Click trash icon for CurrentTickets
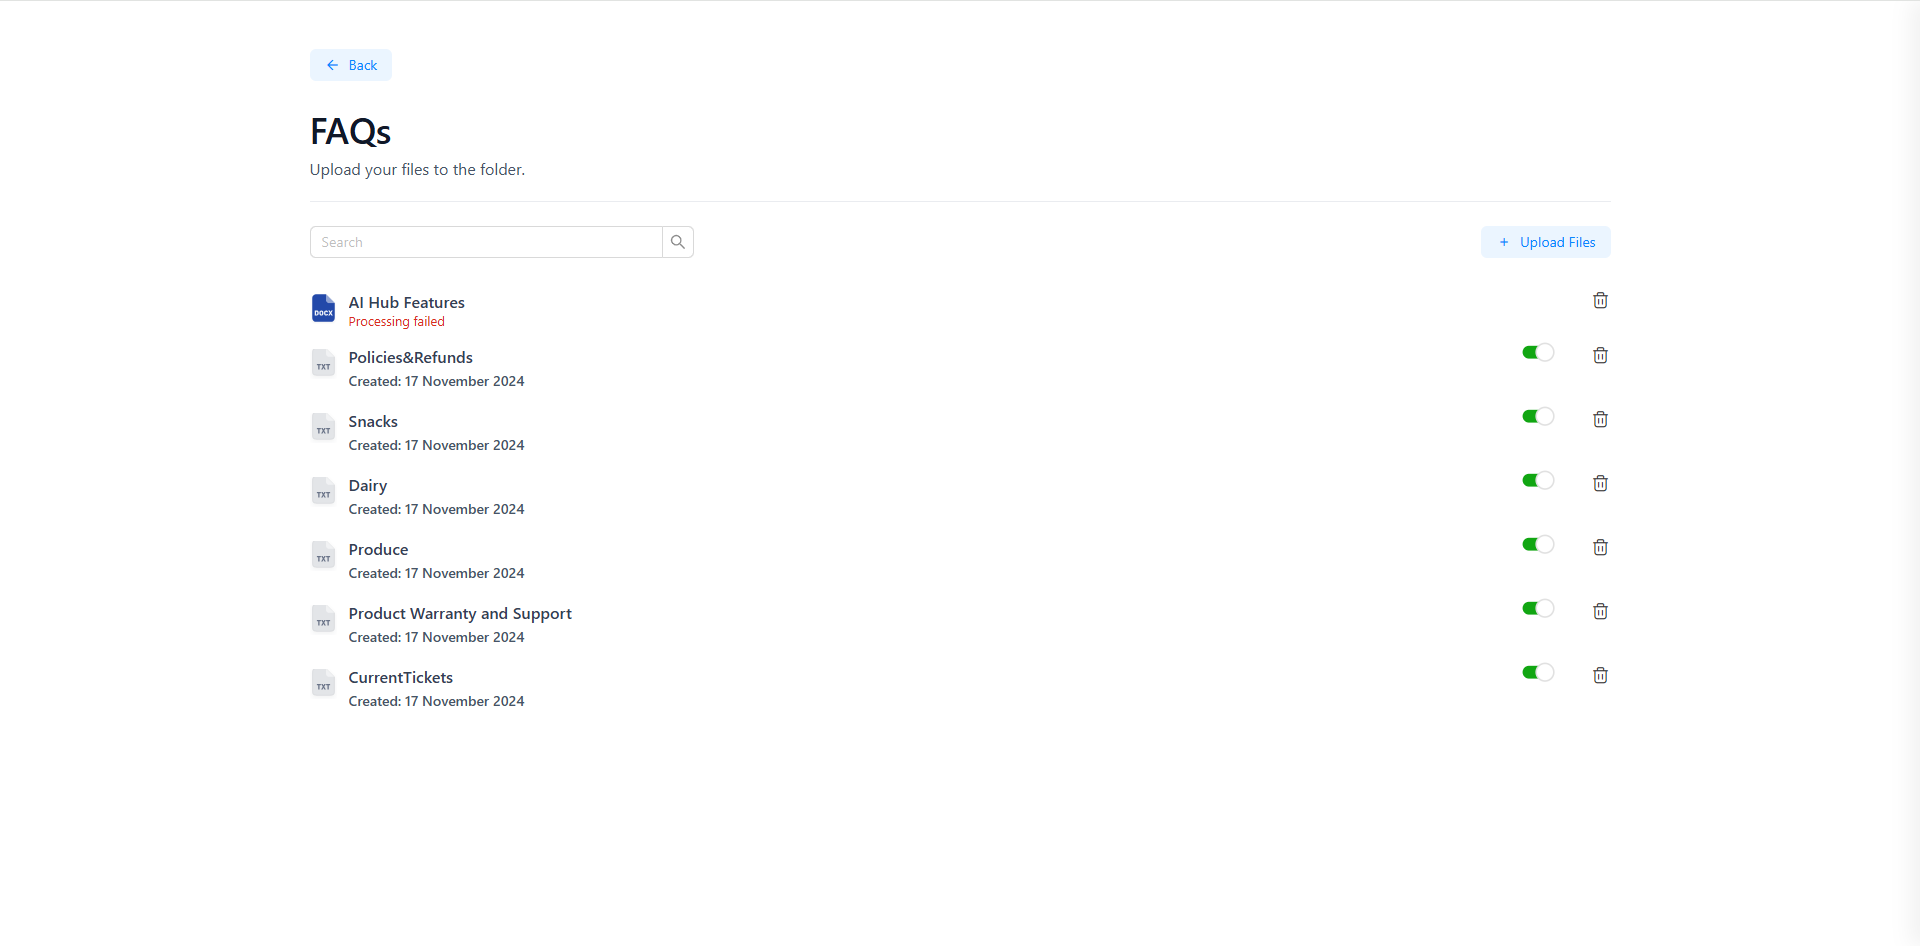This screenshot has height=946, width=1920. click(1600, 675)
